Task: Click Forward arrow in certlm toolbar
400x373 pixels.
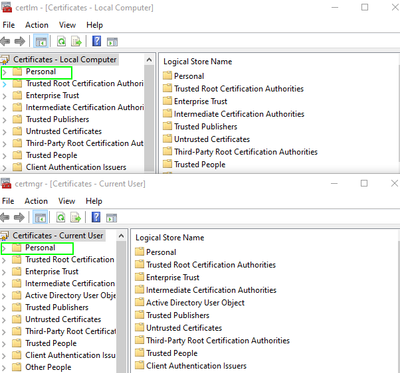Action: [20, 42]
